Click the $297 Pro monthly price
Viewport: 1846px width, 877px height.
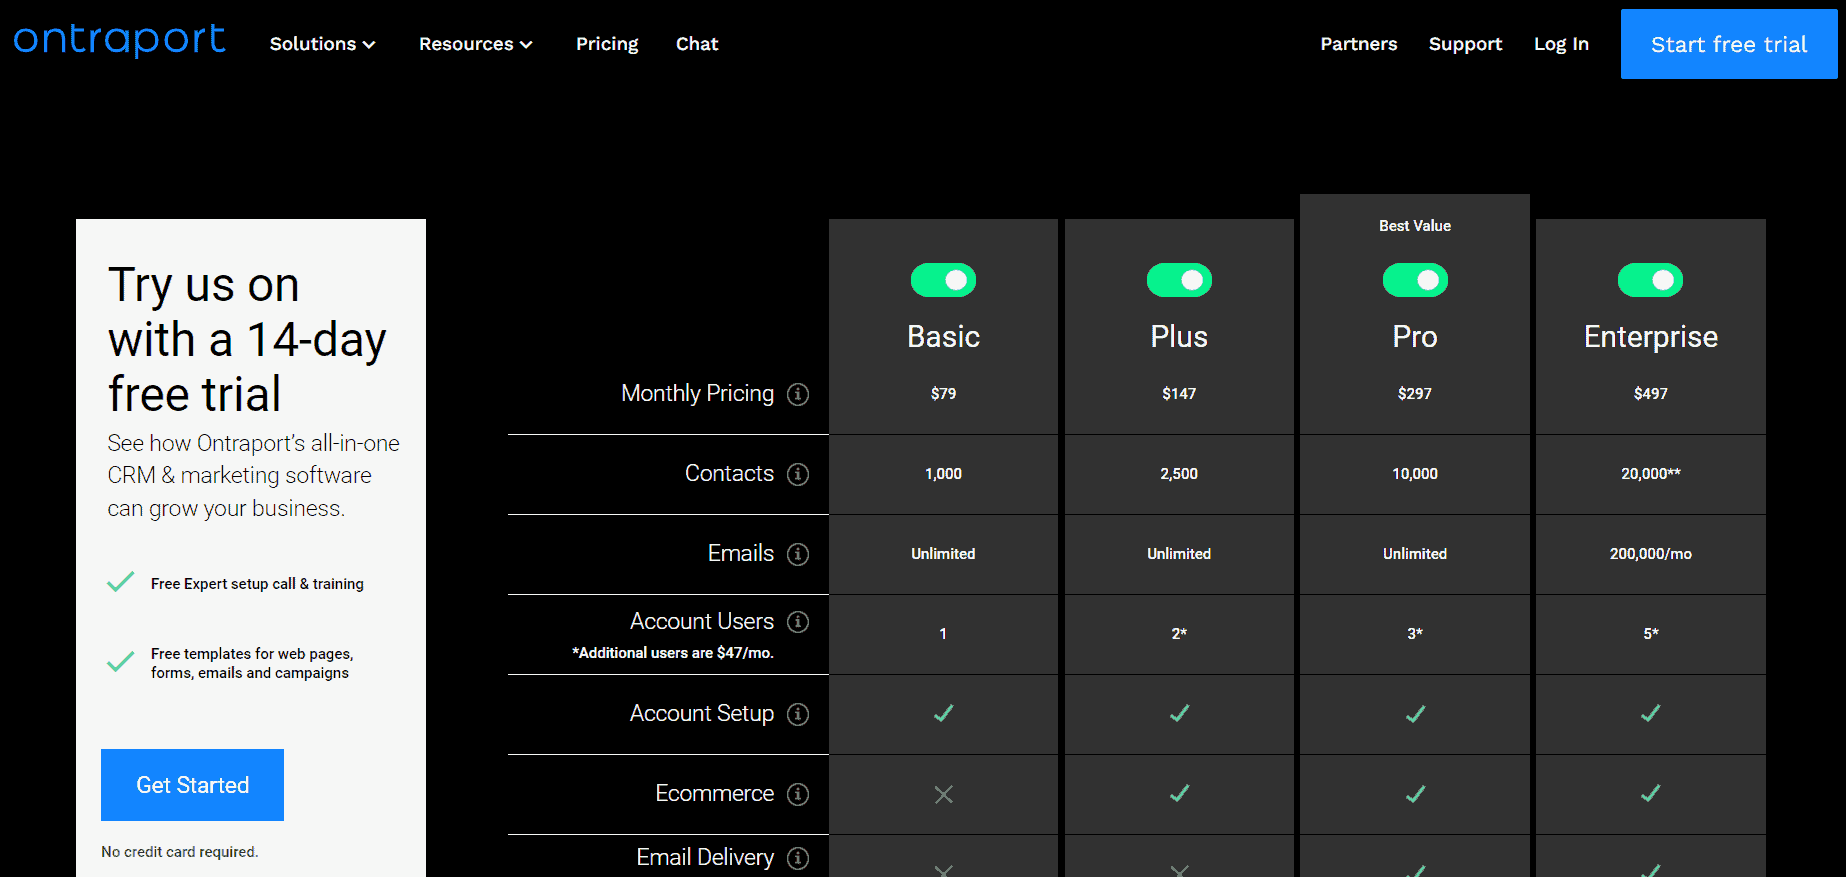[1415, 394]
